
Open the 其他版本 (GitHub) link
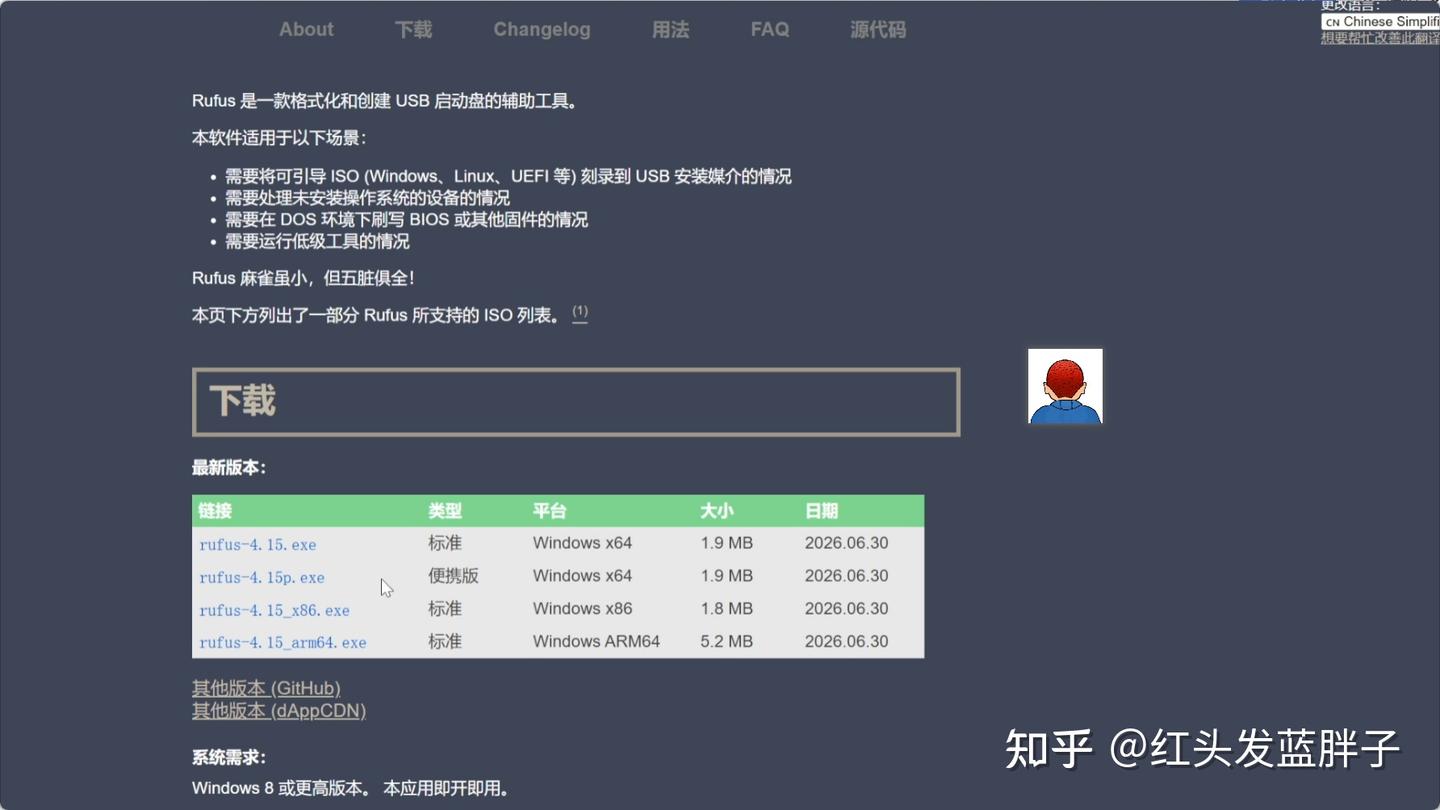(x=266, y=688)
